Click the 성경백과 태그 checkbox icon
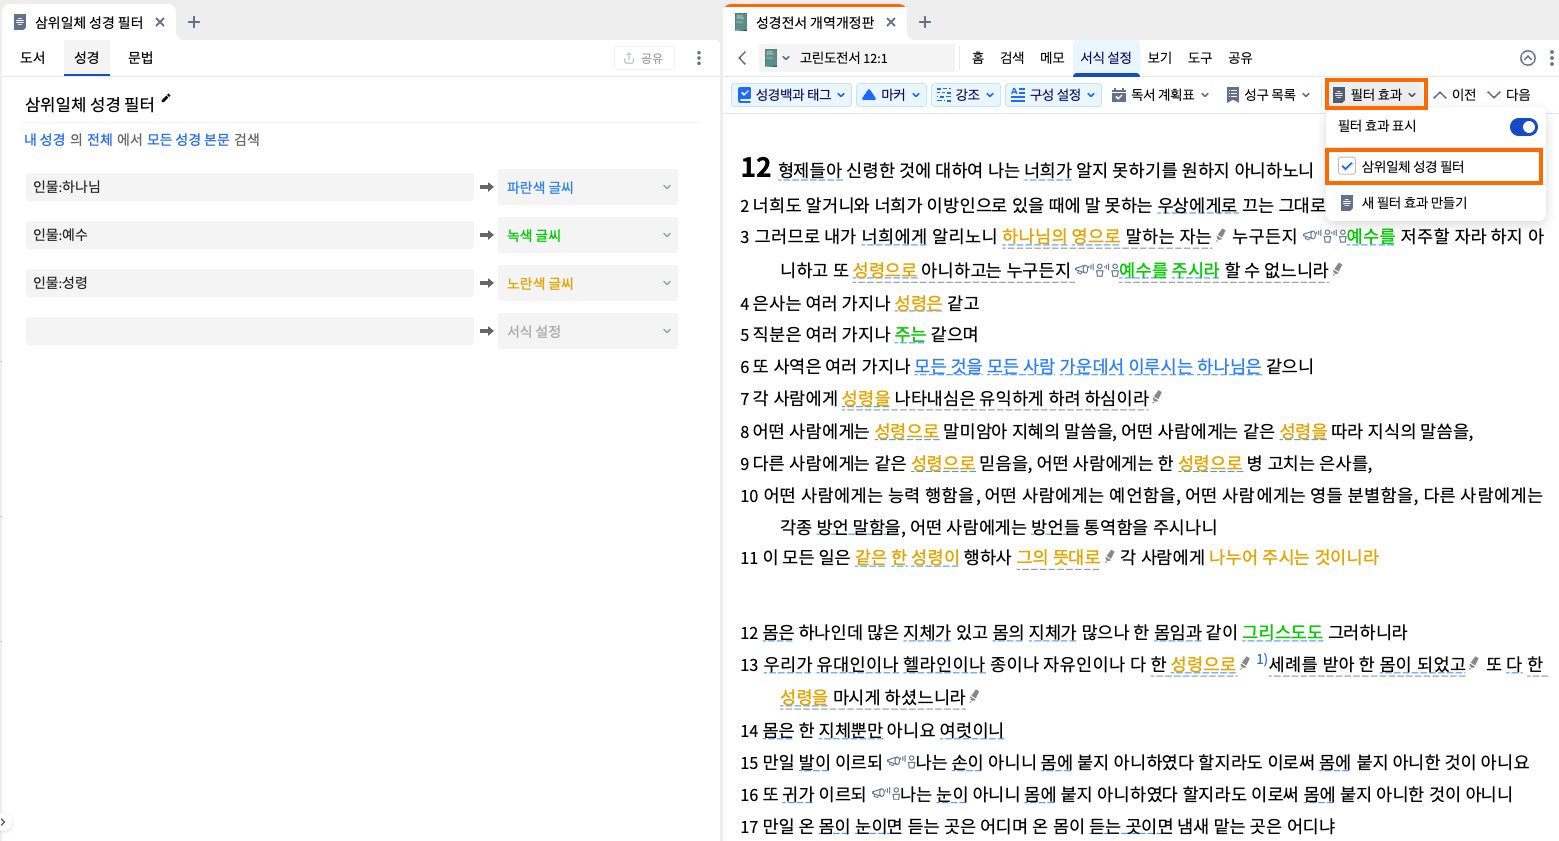Image resolution: width=1559 pixels, height=841 pixels. (744, 95)
